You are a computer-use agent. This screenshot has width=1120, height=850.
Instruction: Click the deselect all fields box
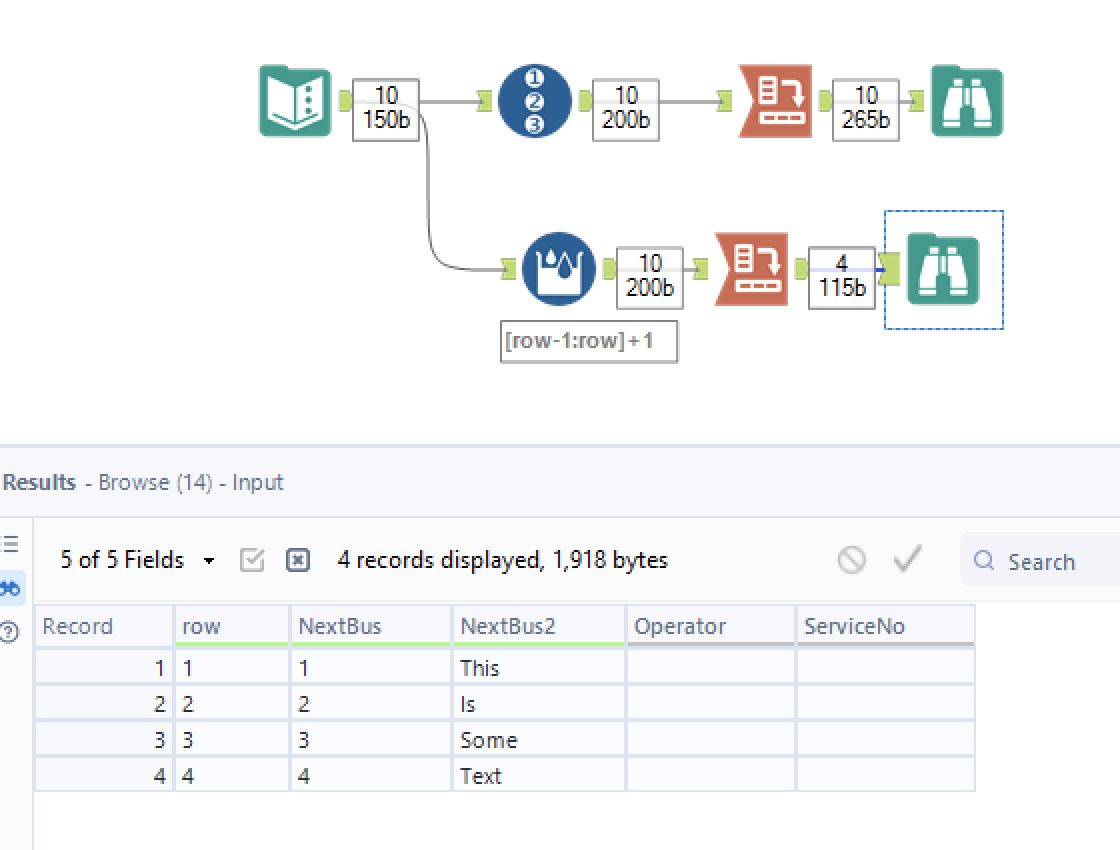pyautogui.click(x=298, y=560)
